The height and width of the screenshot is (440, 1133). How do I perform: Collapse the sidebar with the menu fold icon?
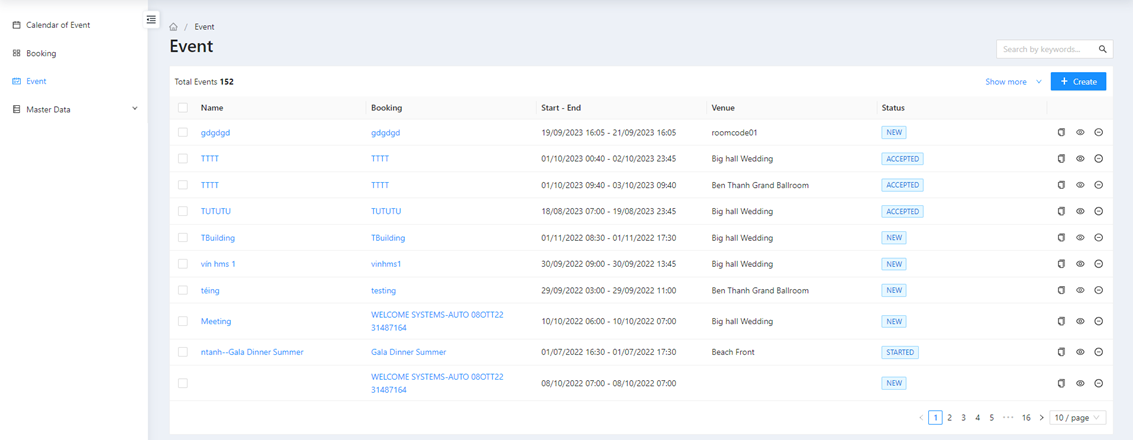click(x=151, y=19)
